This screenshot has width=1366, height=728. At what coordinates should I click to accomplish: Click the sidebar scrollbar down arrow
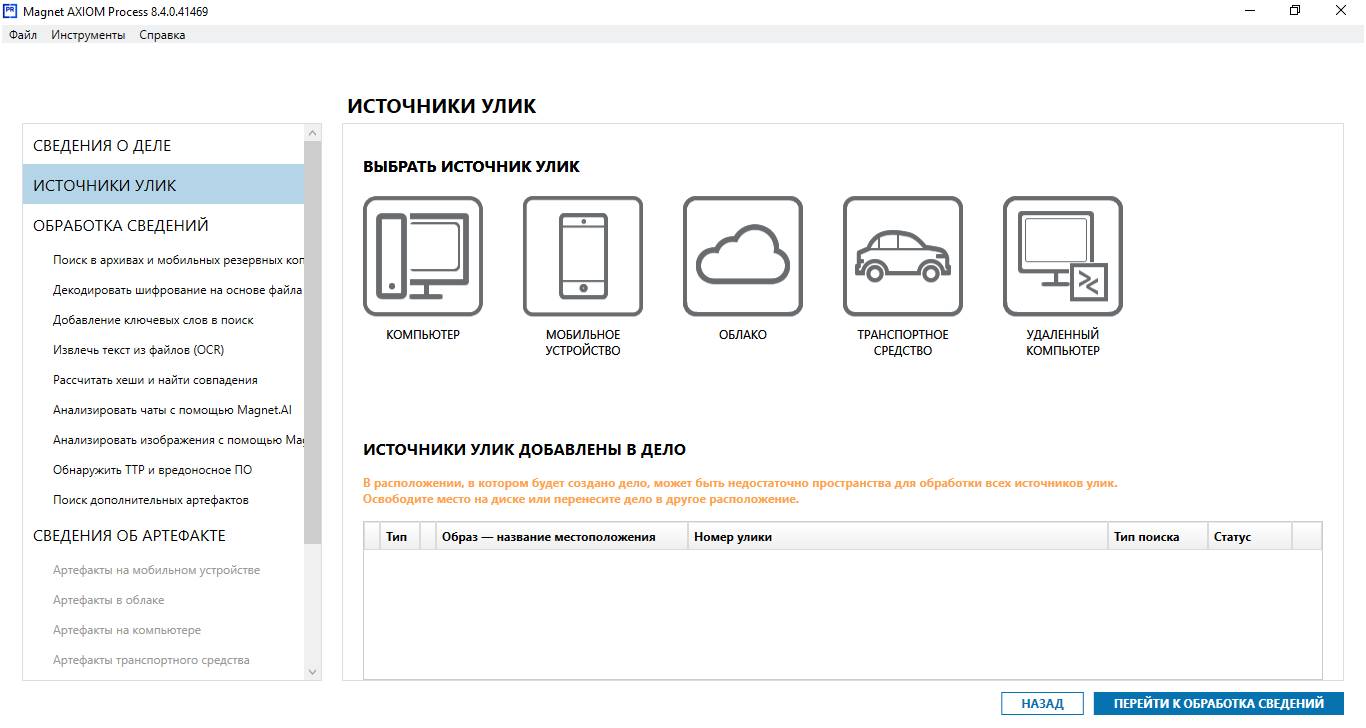[313, 672]
